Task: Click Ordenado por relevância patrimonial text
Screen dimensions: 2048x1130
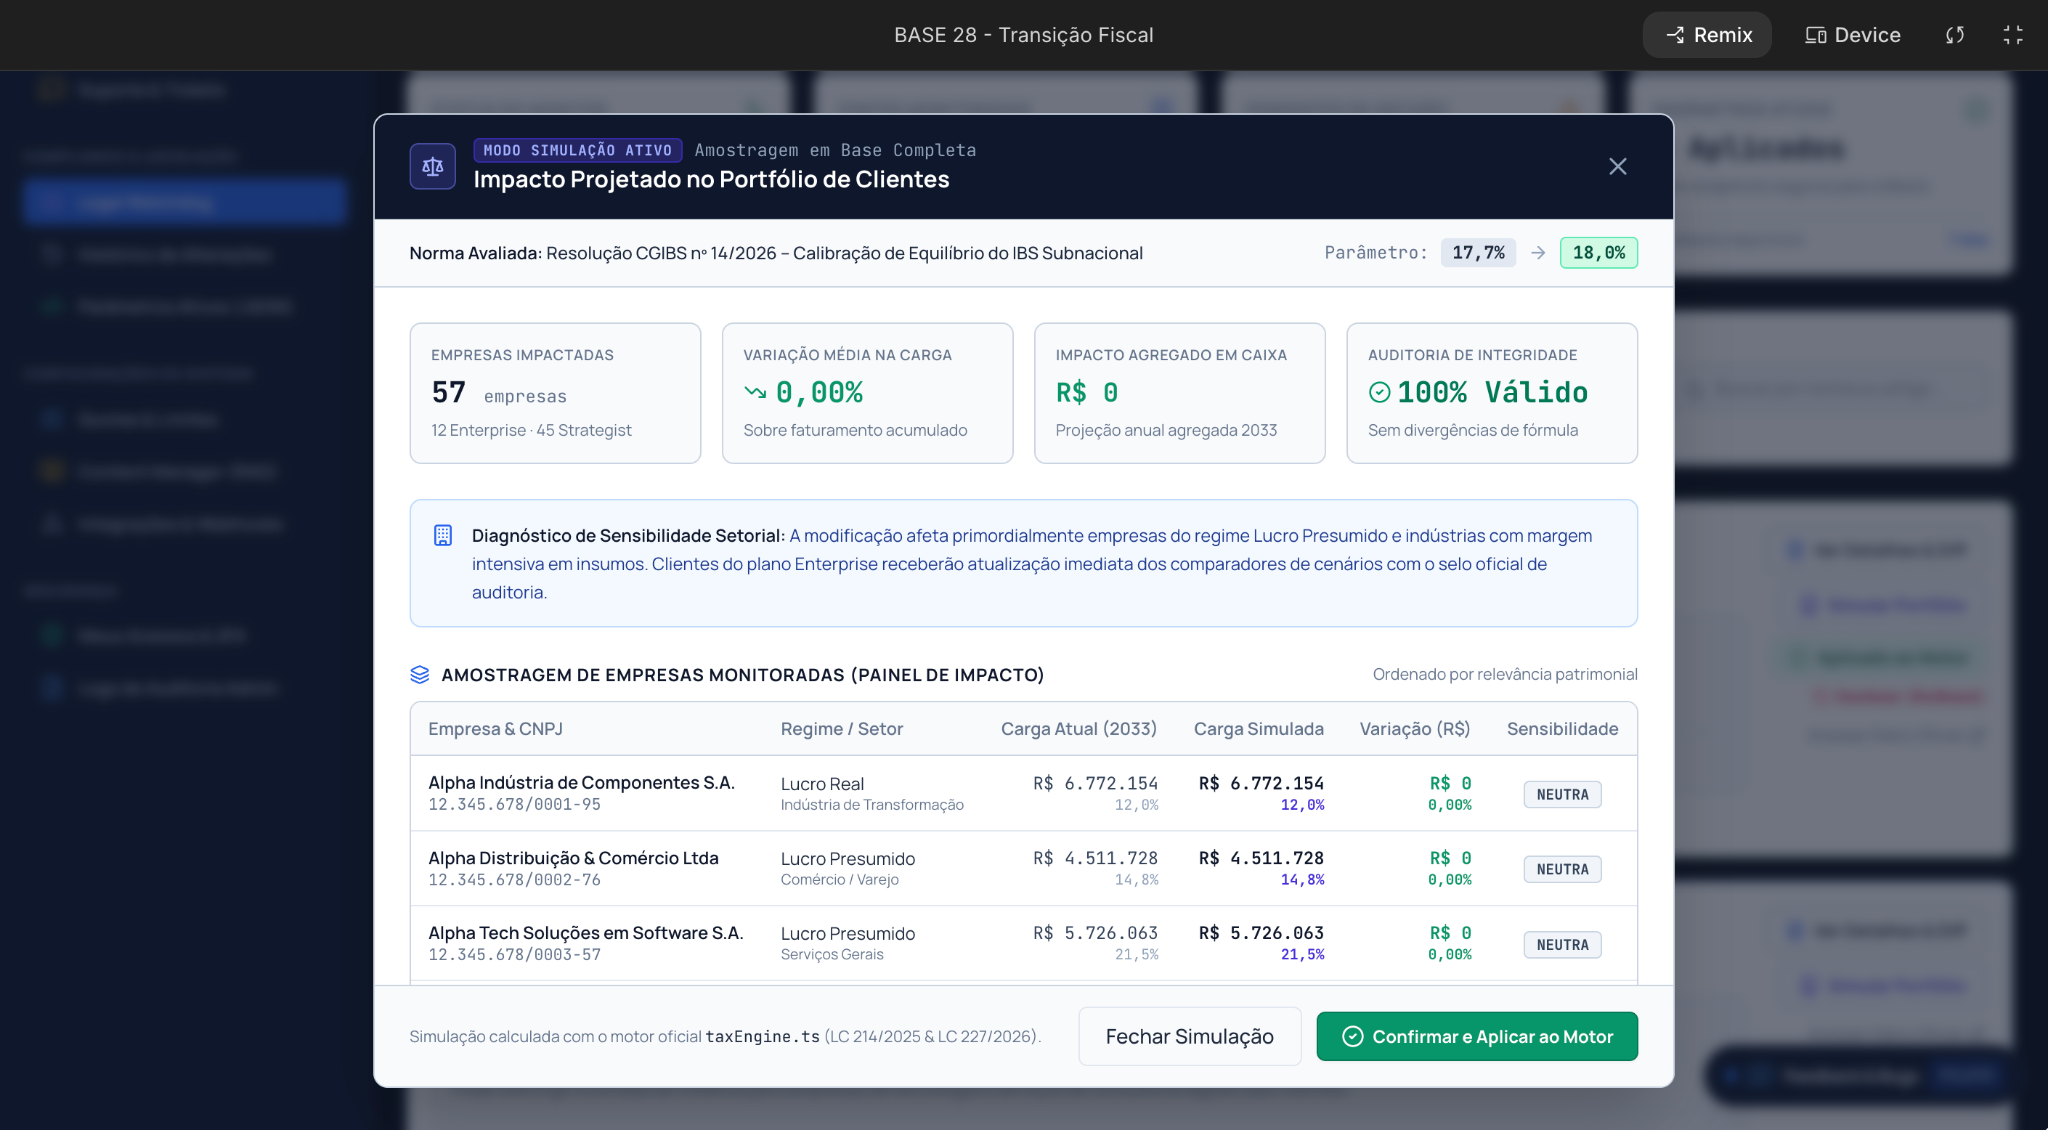Action: (1505, 674)
